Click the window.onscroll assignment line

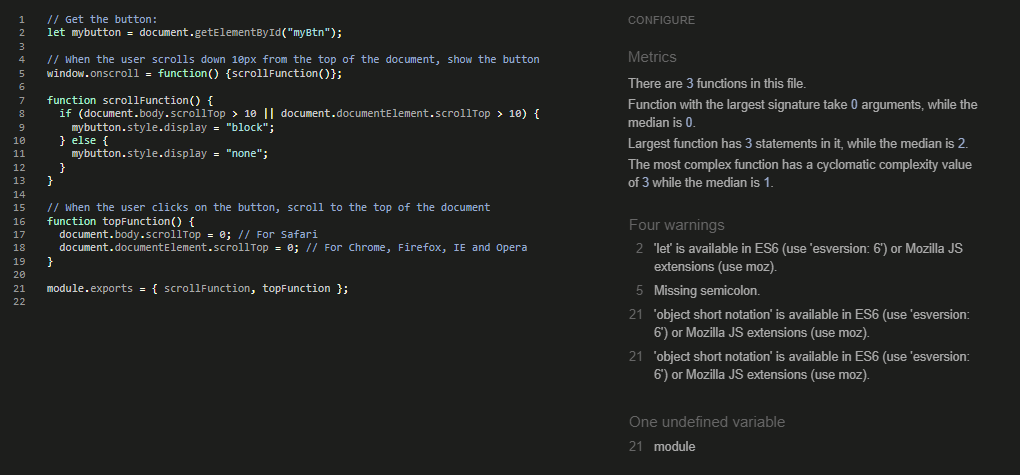coord(195,74)
